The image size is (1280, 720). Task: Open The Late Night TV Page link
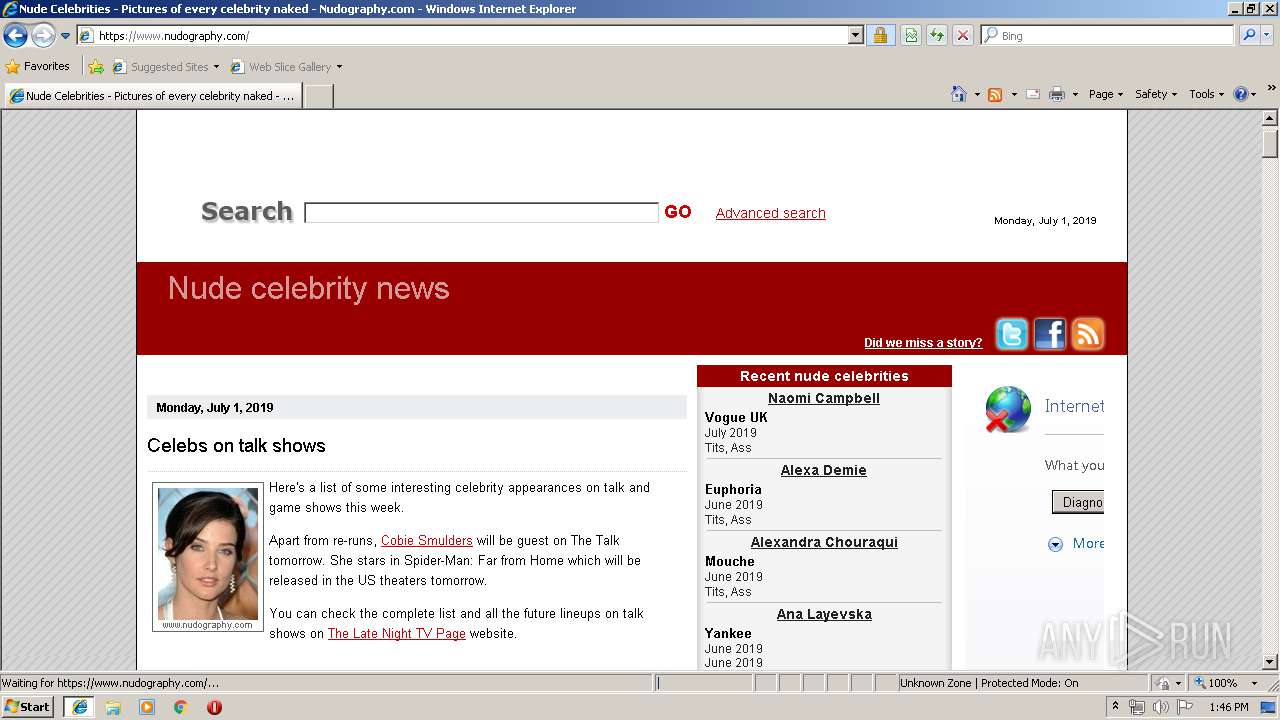[x=397, y=634]
